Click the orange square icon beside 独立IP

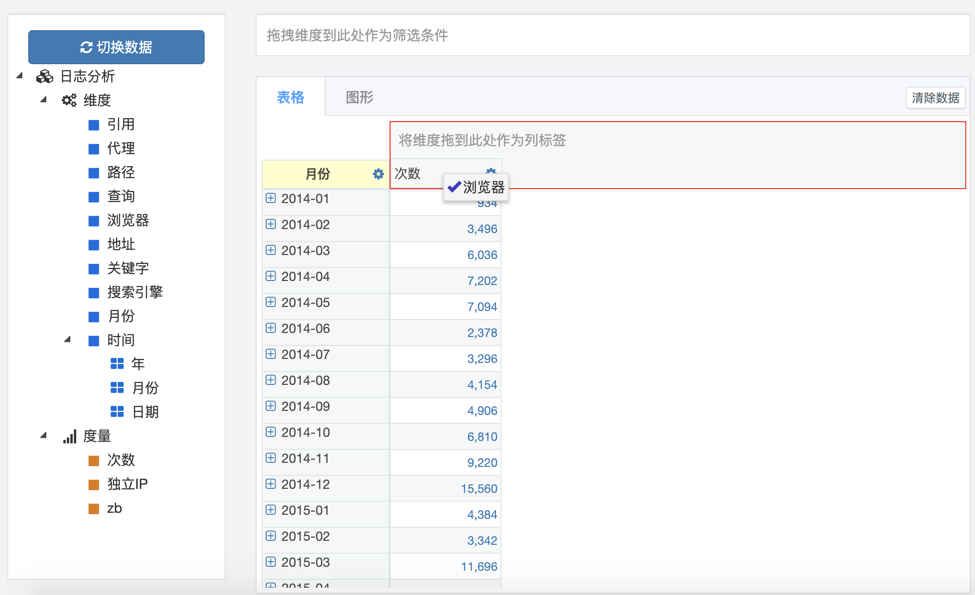pos(94,485)
